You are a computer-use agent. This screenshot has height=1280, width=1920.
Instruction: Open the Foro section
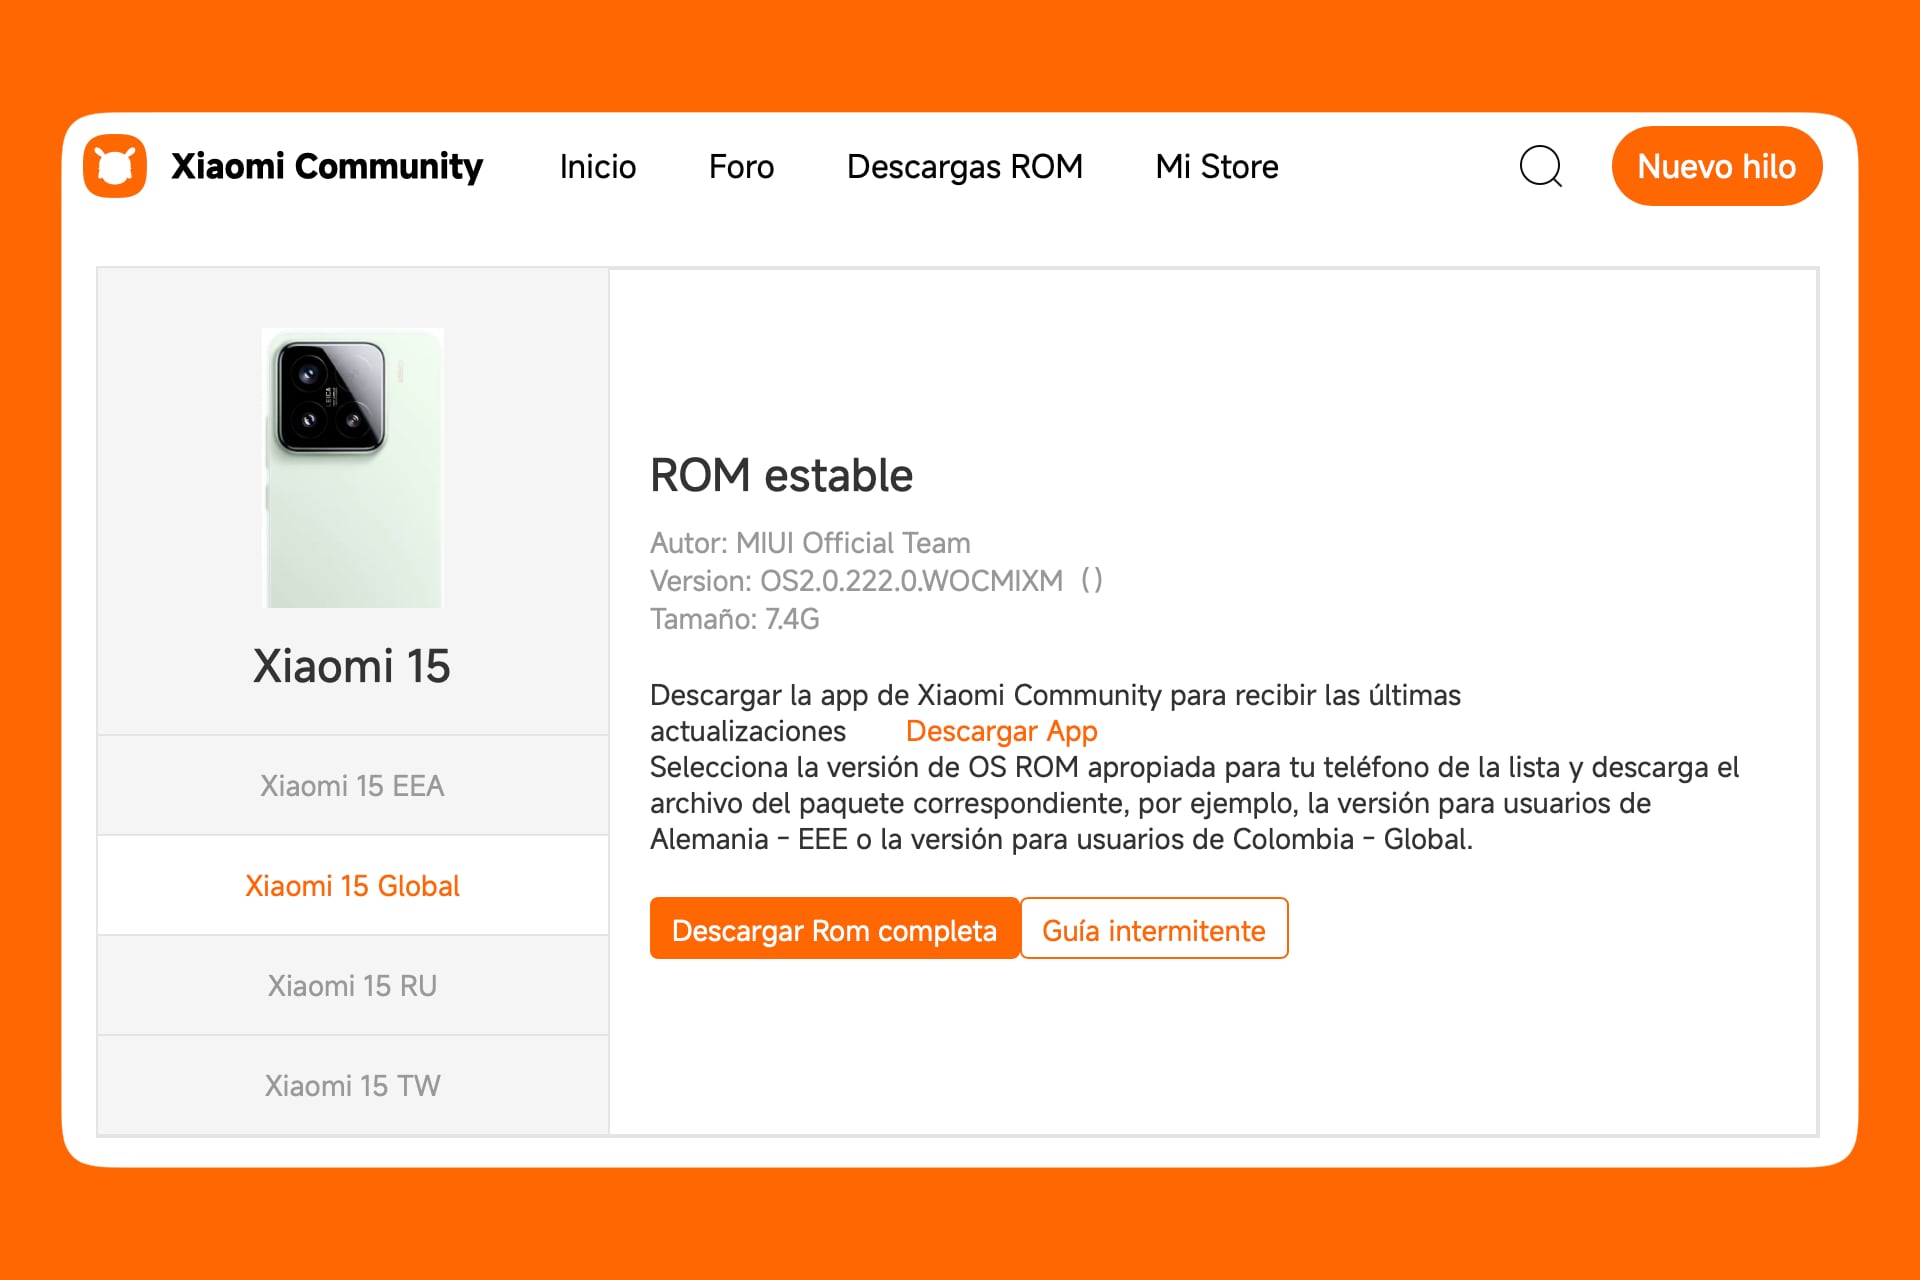coord(740,166)
